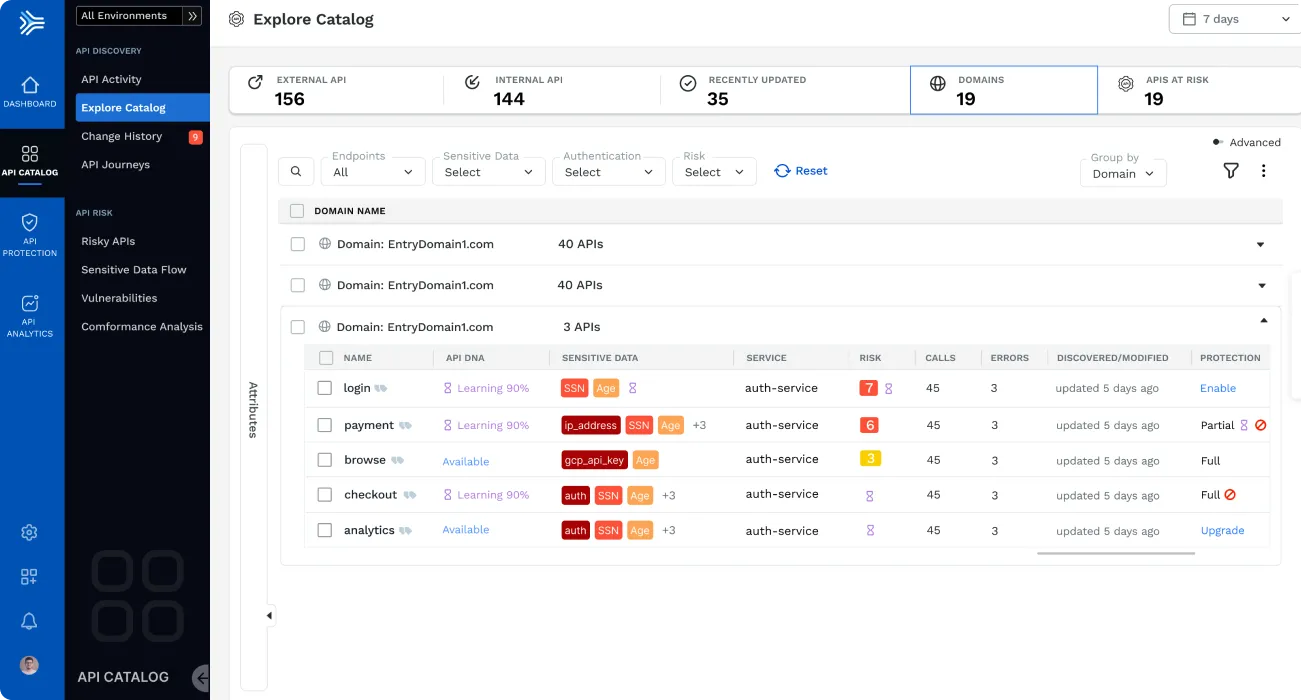The height and width of the screenshot is (700, 1301).
Task: Open the Dashboard home icon
Action: (30, 85)
